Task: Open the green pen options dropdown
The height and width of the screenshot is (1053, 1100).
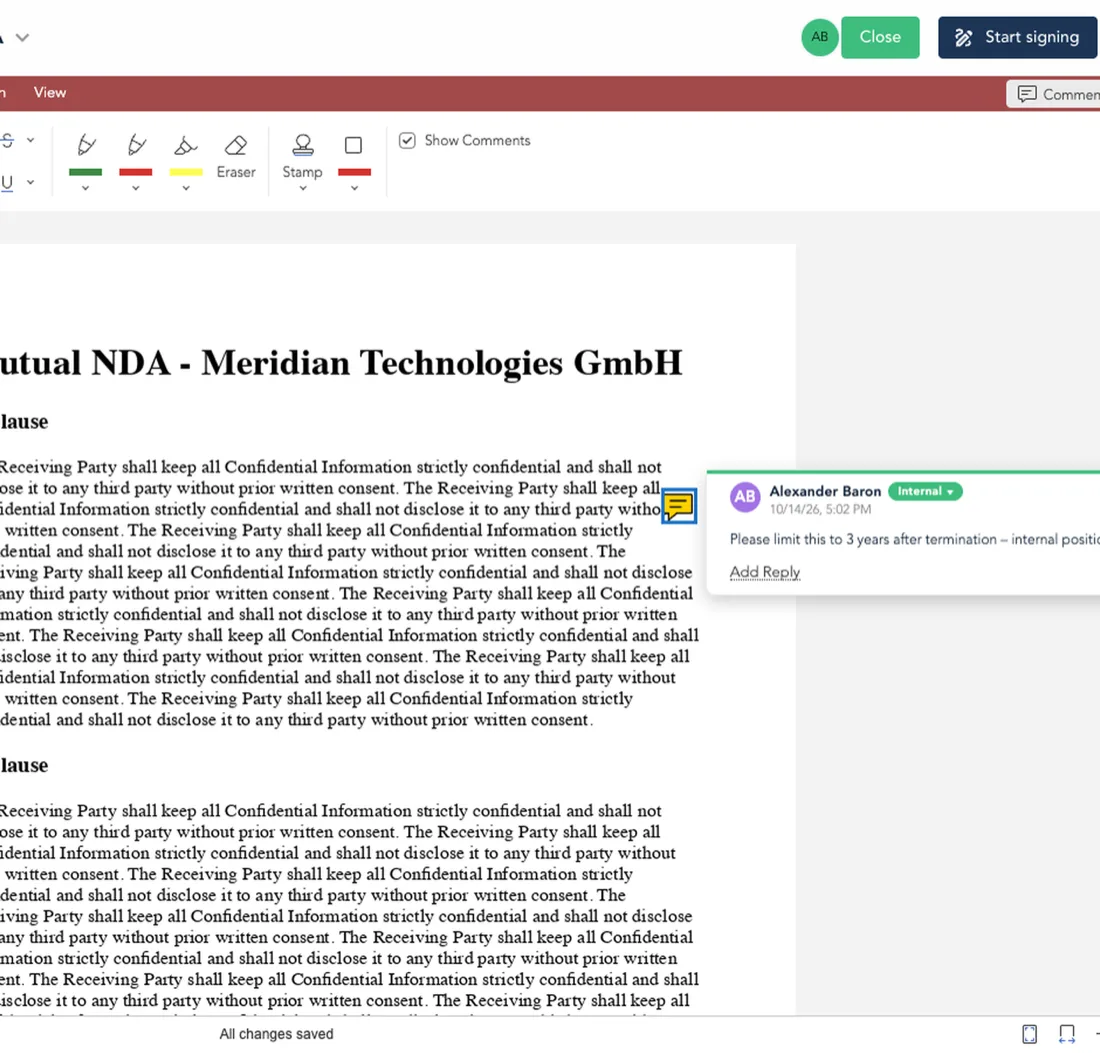Action: 86,188
